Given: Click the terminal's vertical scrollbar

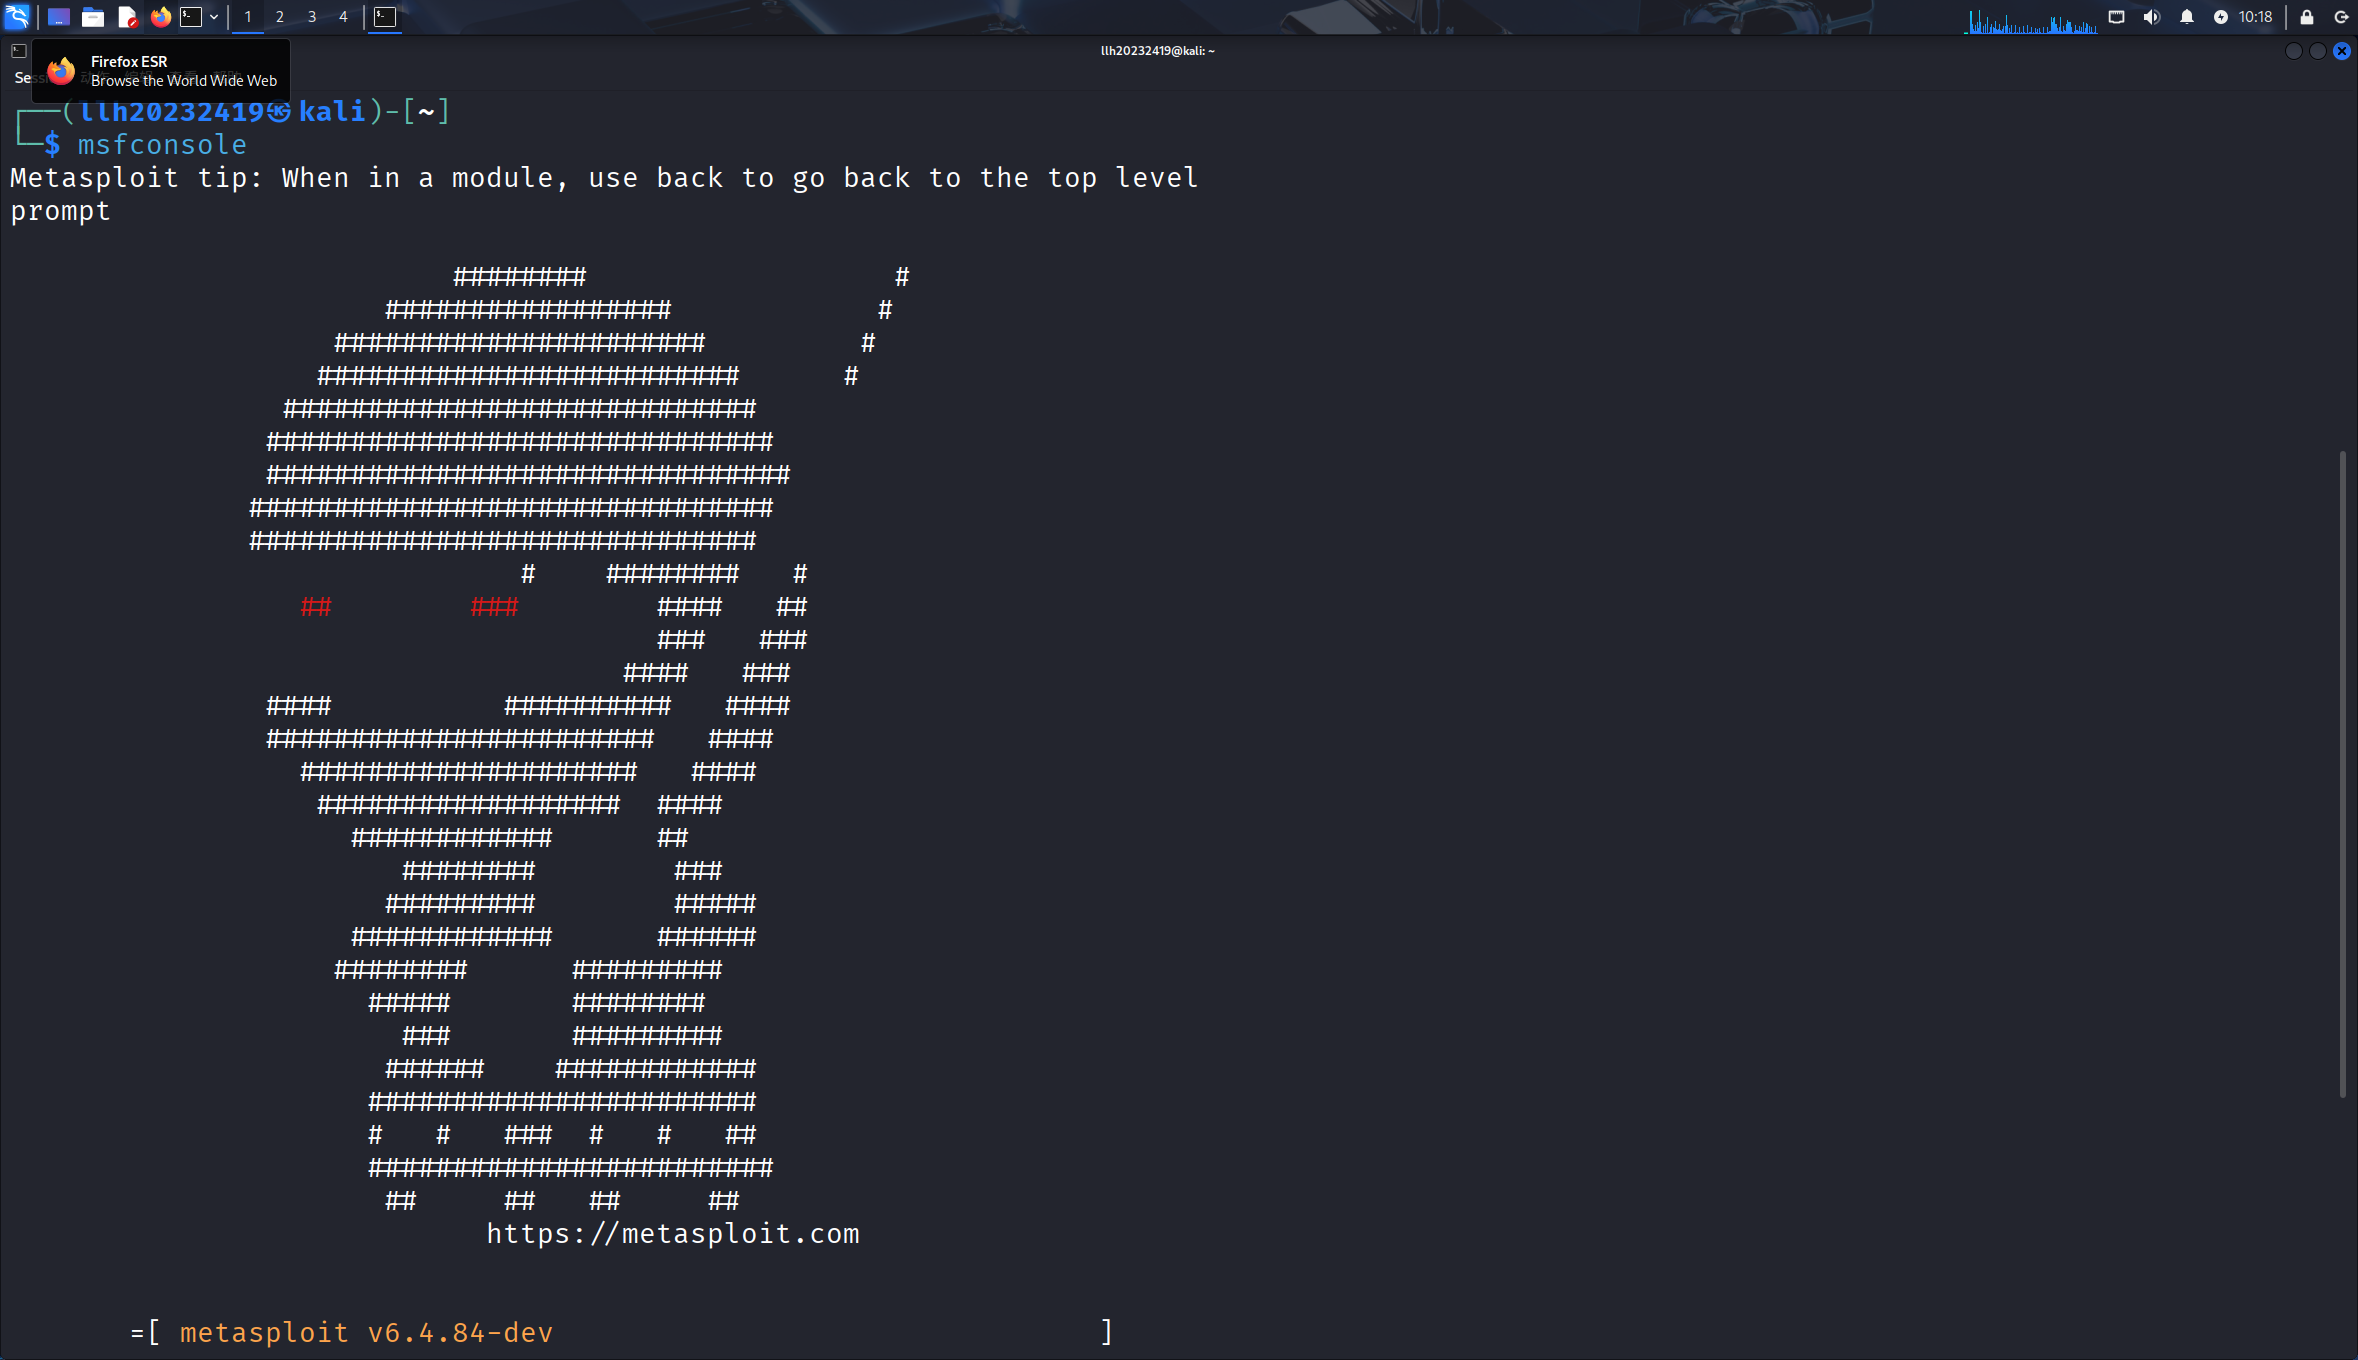Looking at the screenshot, I should (2343, 775).
